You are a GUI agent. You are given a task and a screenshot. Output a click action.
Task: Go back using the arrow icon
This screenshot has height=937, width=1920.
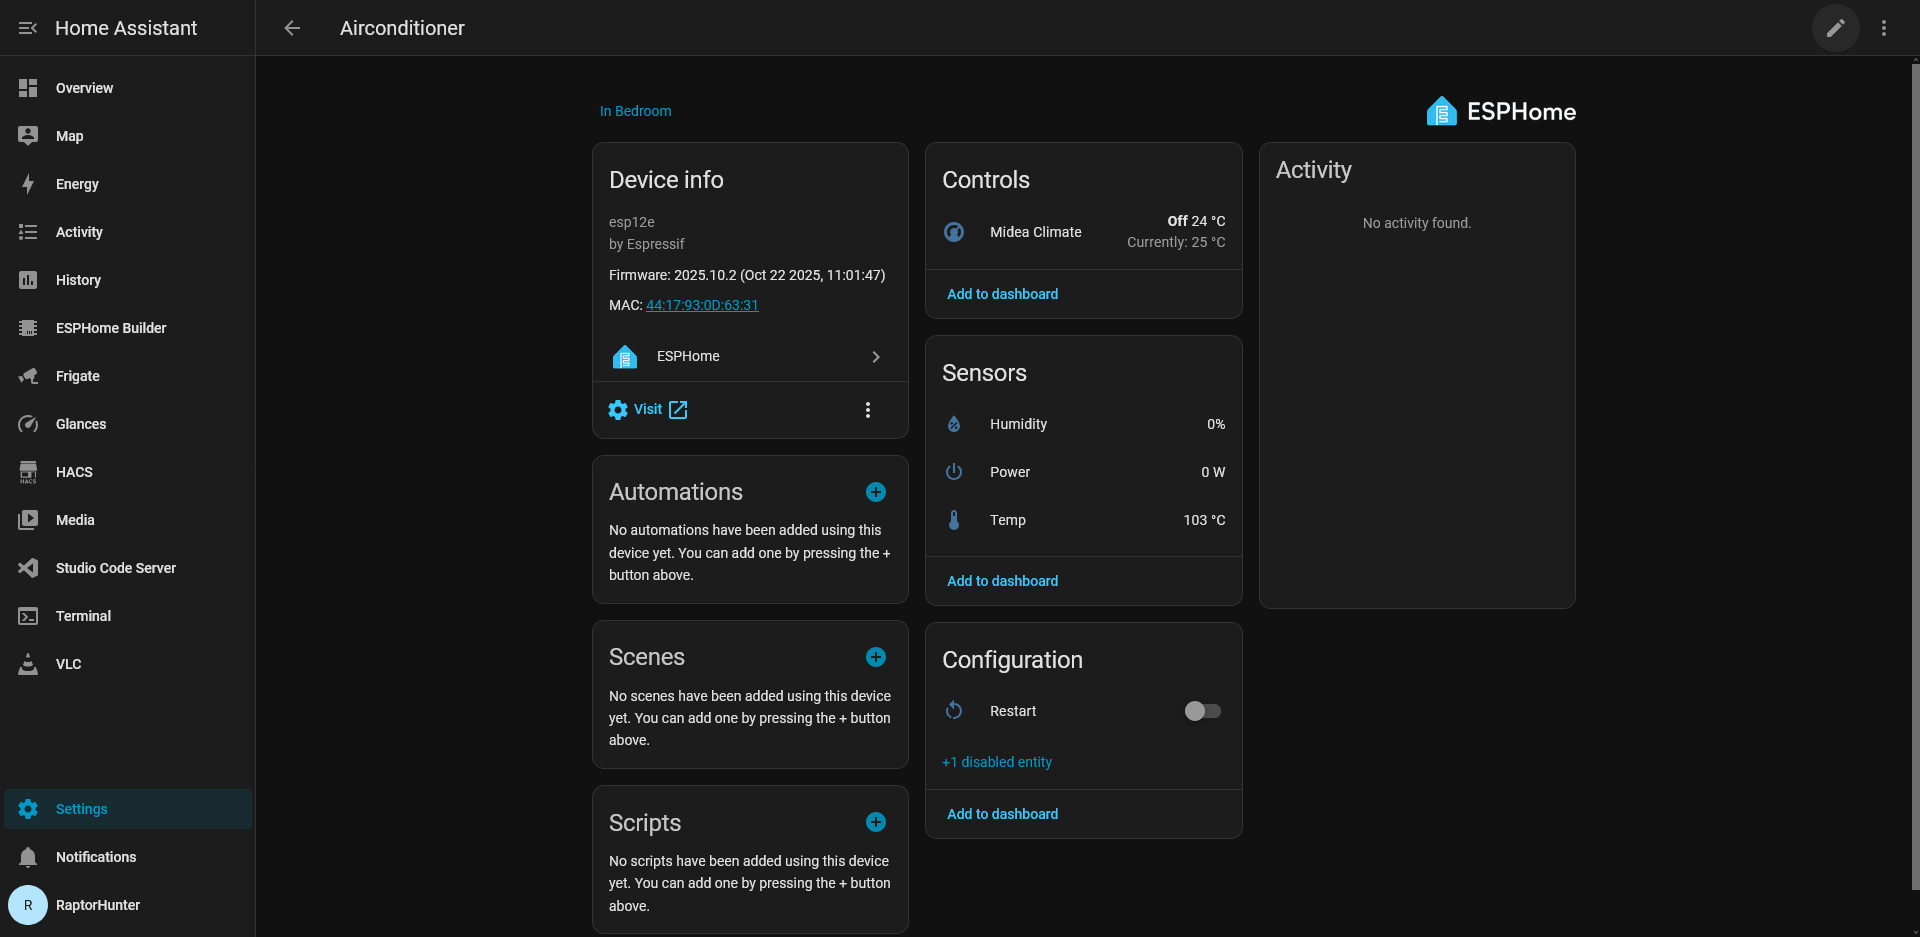point(292,28)
